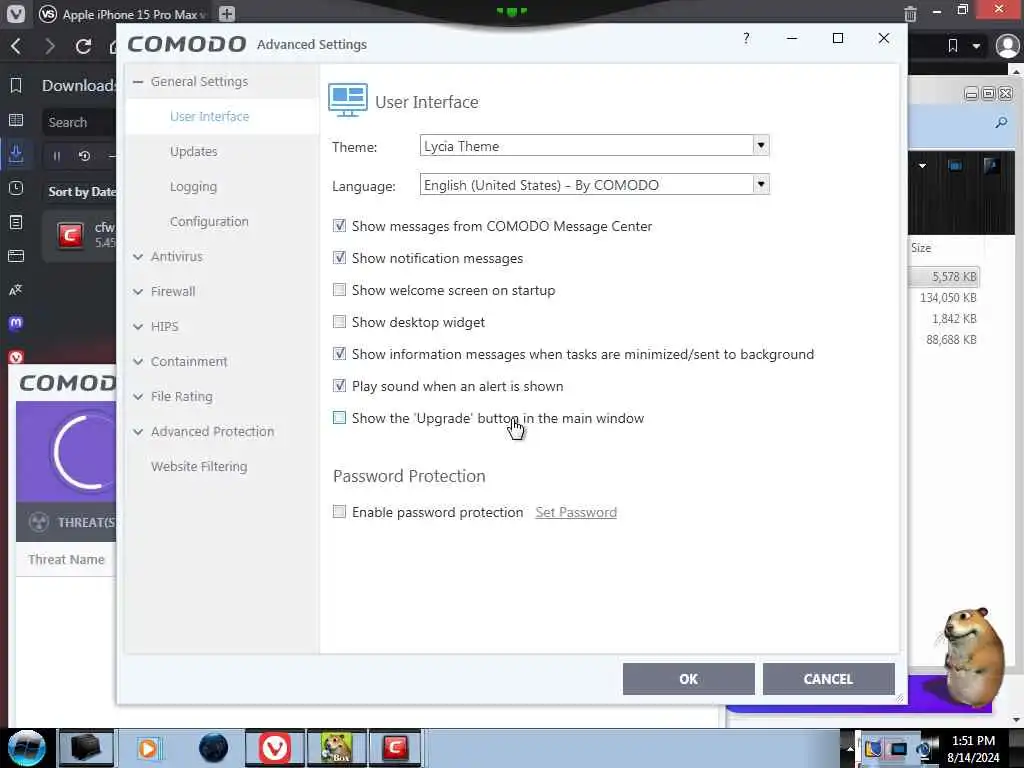Screen dimensions: 1024x768
Task: Open Comodo from the taskbar
Action: 395,748
